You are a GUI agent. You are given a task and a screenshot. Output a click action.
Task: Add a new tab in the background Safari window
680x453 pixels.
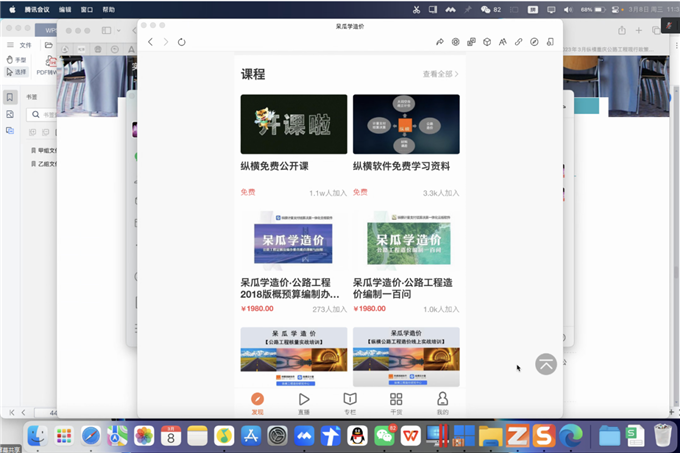[639, 30]
